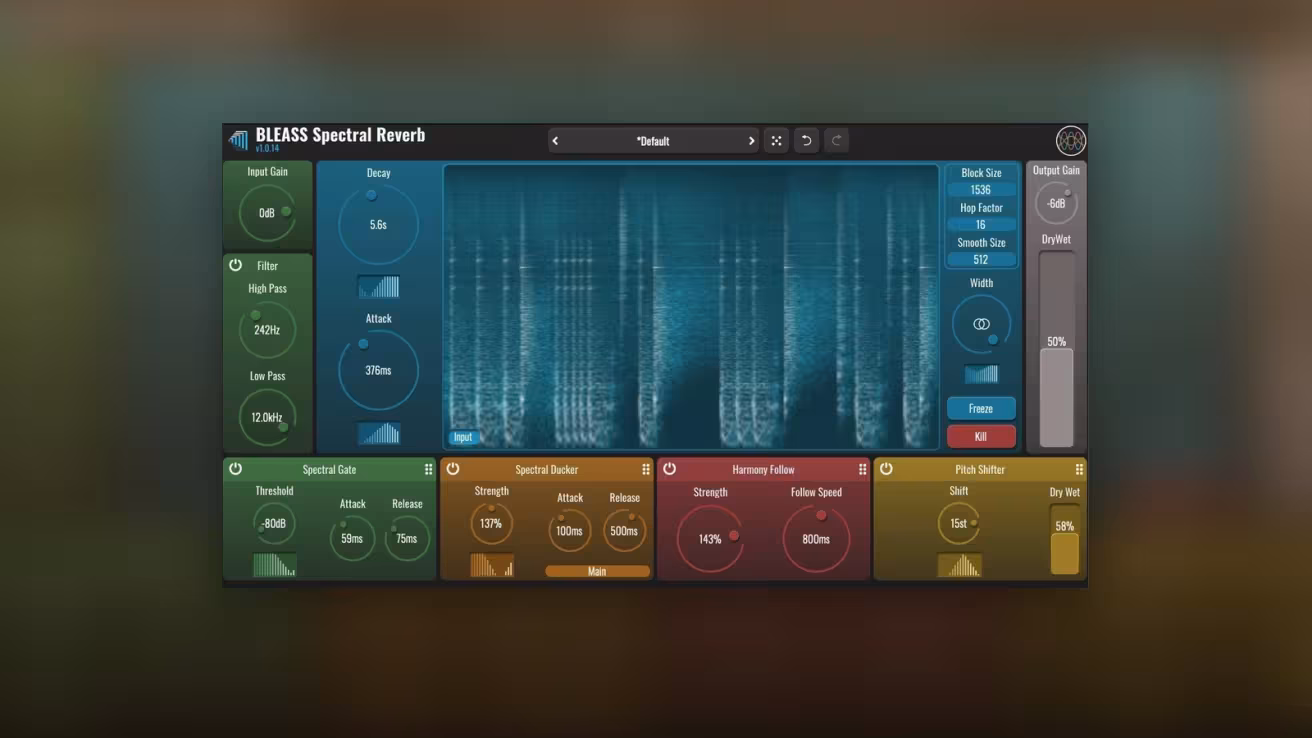The height and width of the screenshot is (738, 1312).
Task: Open the Block Size 1536 selector
Action: [x=981, y=190]
